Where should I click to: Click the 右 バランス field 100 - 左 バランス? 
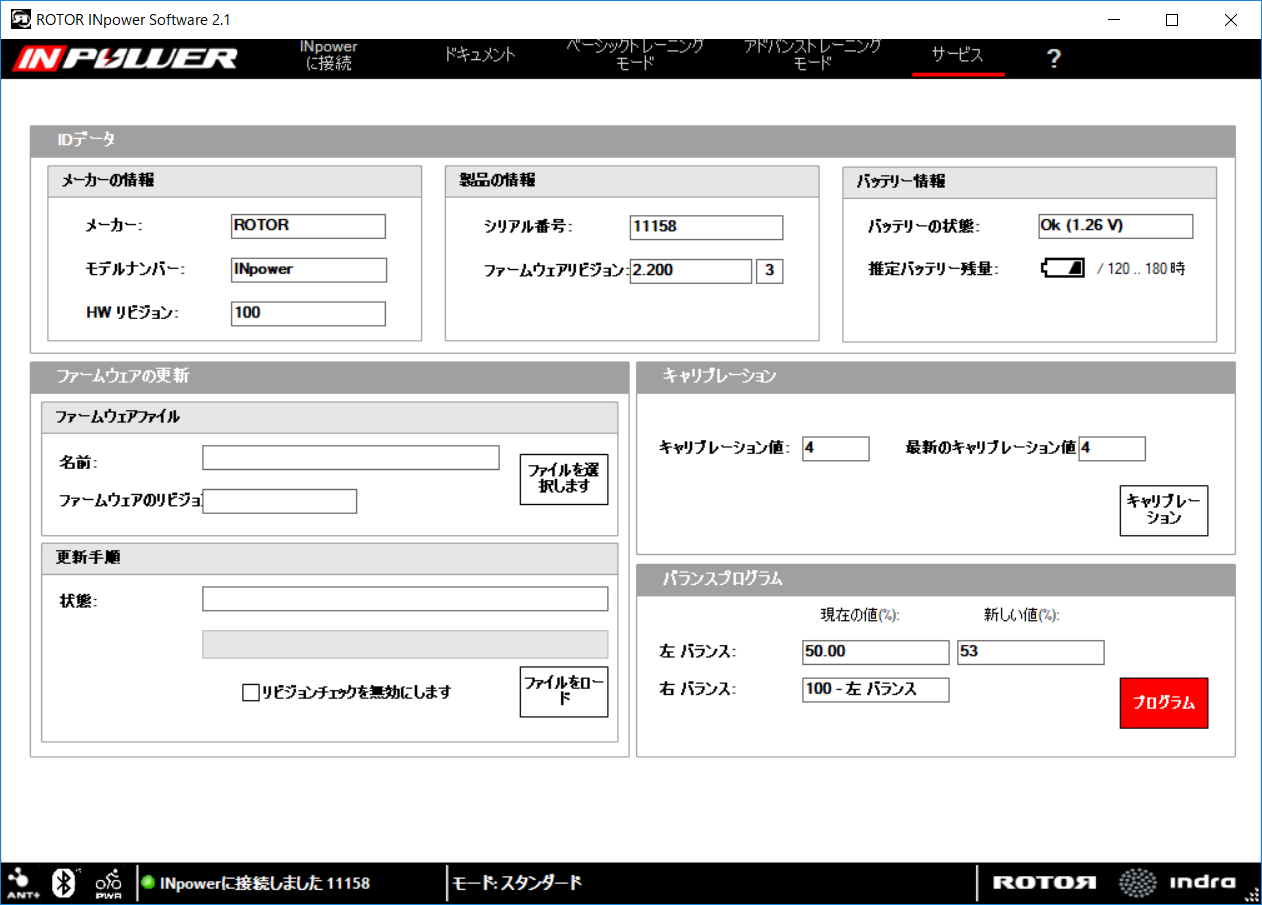pos(875,690)
